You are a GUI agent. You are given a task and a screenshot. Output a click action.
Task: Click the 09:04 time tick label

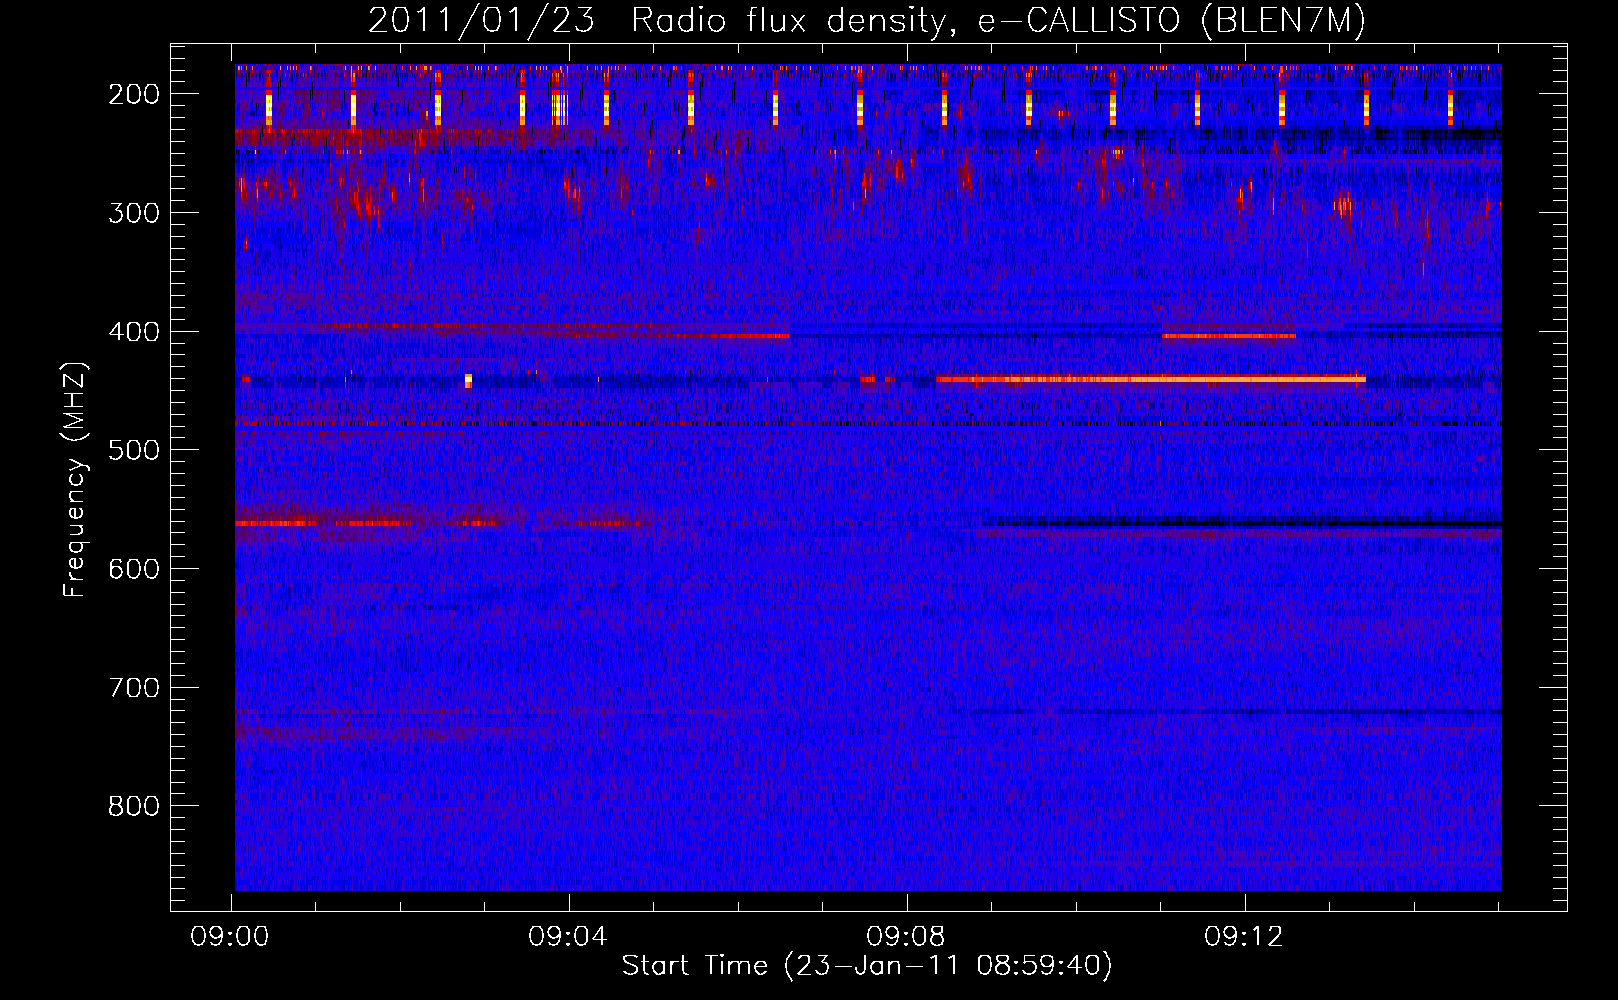pyautogui.click(x=569, y=937)
